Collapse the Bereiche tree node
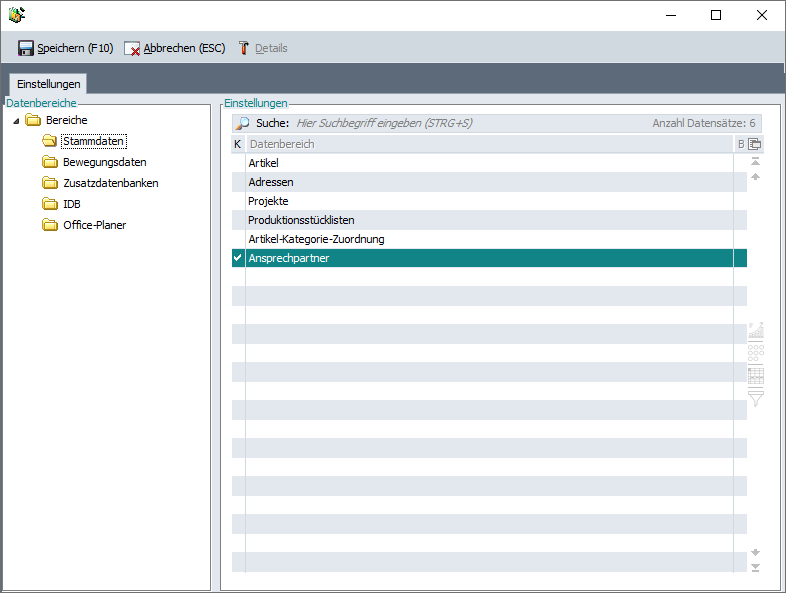The image size is (786, 593). (17, 121)
